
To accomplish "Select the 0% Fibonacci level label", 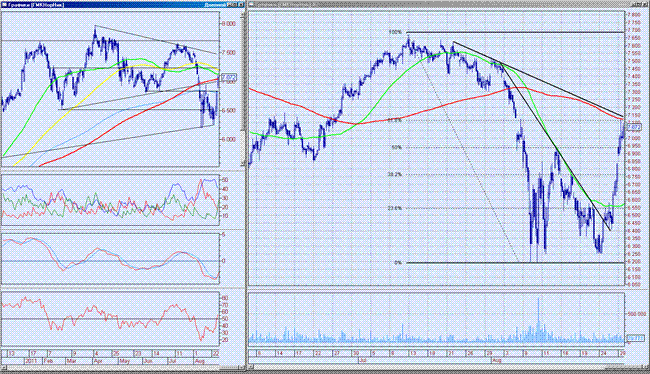I will [x=398, y=262].
